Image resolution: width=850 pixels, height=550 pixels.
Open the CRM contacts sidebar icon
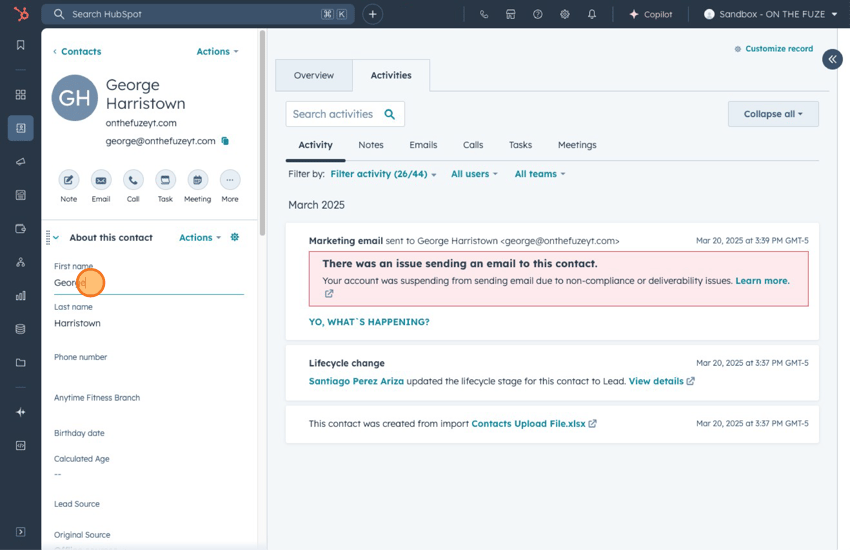coord(21,128)
